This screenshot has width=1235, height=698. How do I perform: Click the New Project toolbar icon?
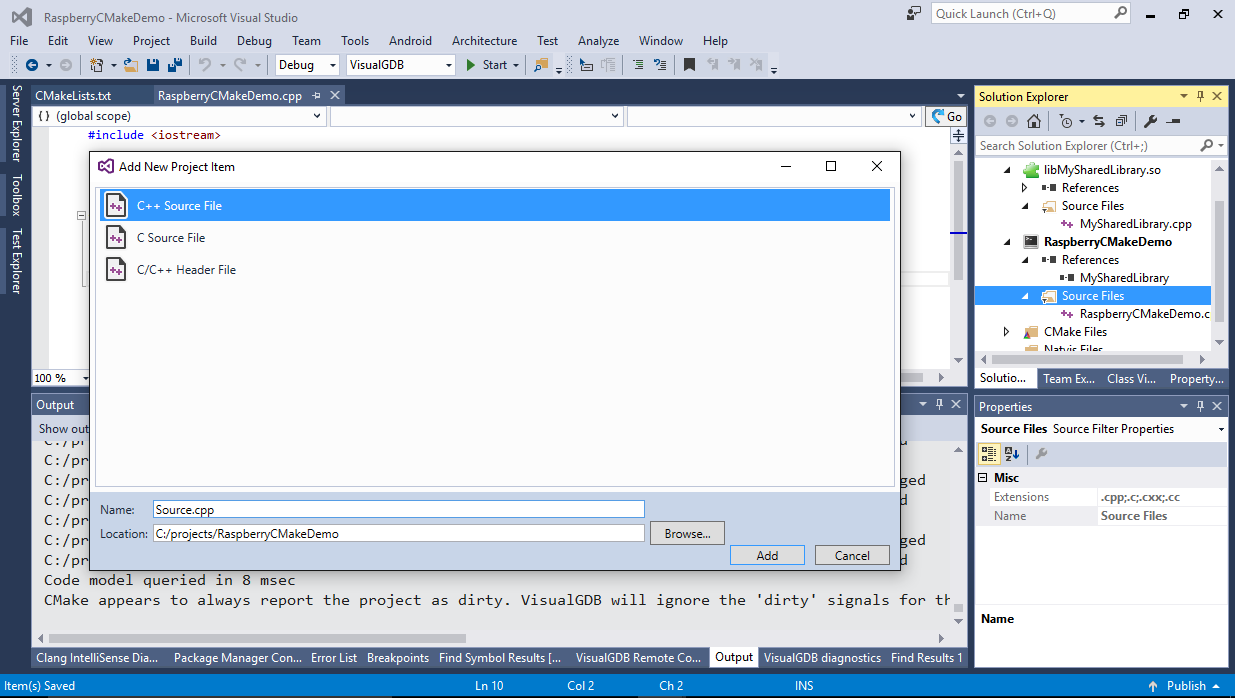point(97,65)
